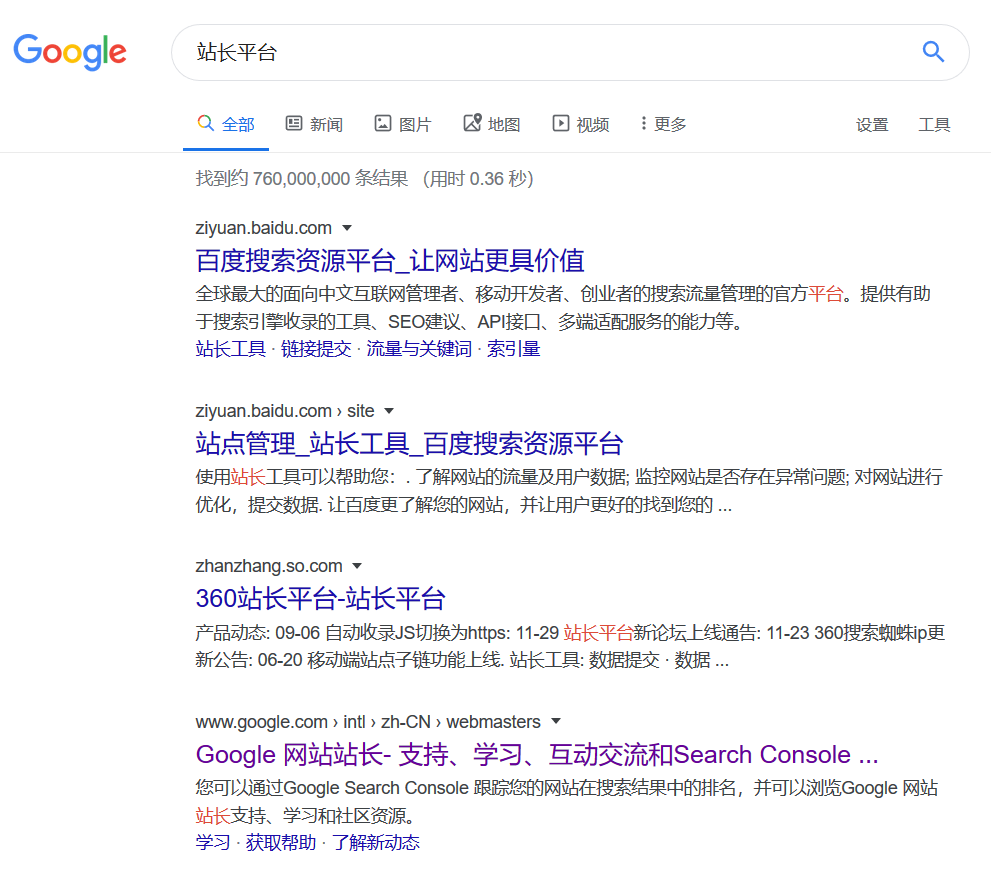
Task: Open the 流量与关键词 sitelink
Action: point(419,349)
